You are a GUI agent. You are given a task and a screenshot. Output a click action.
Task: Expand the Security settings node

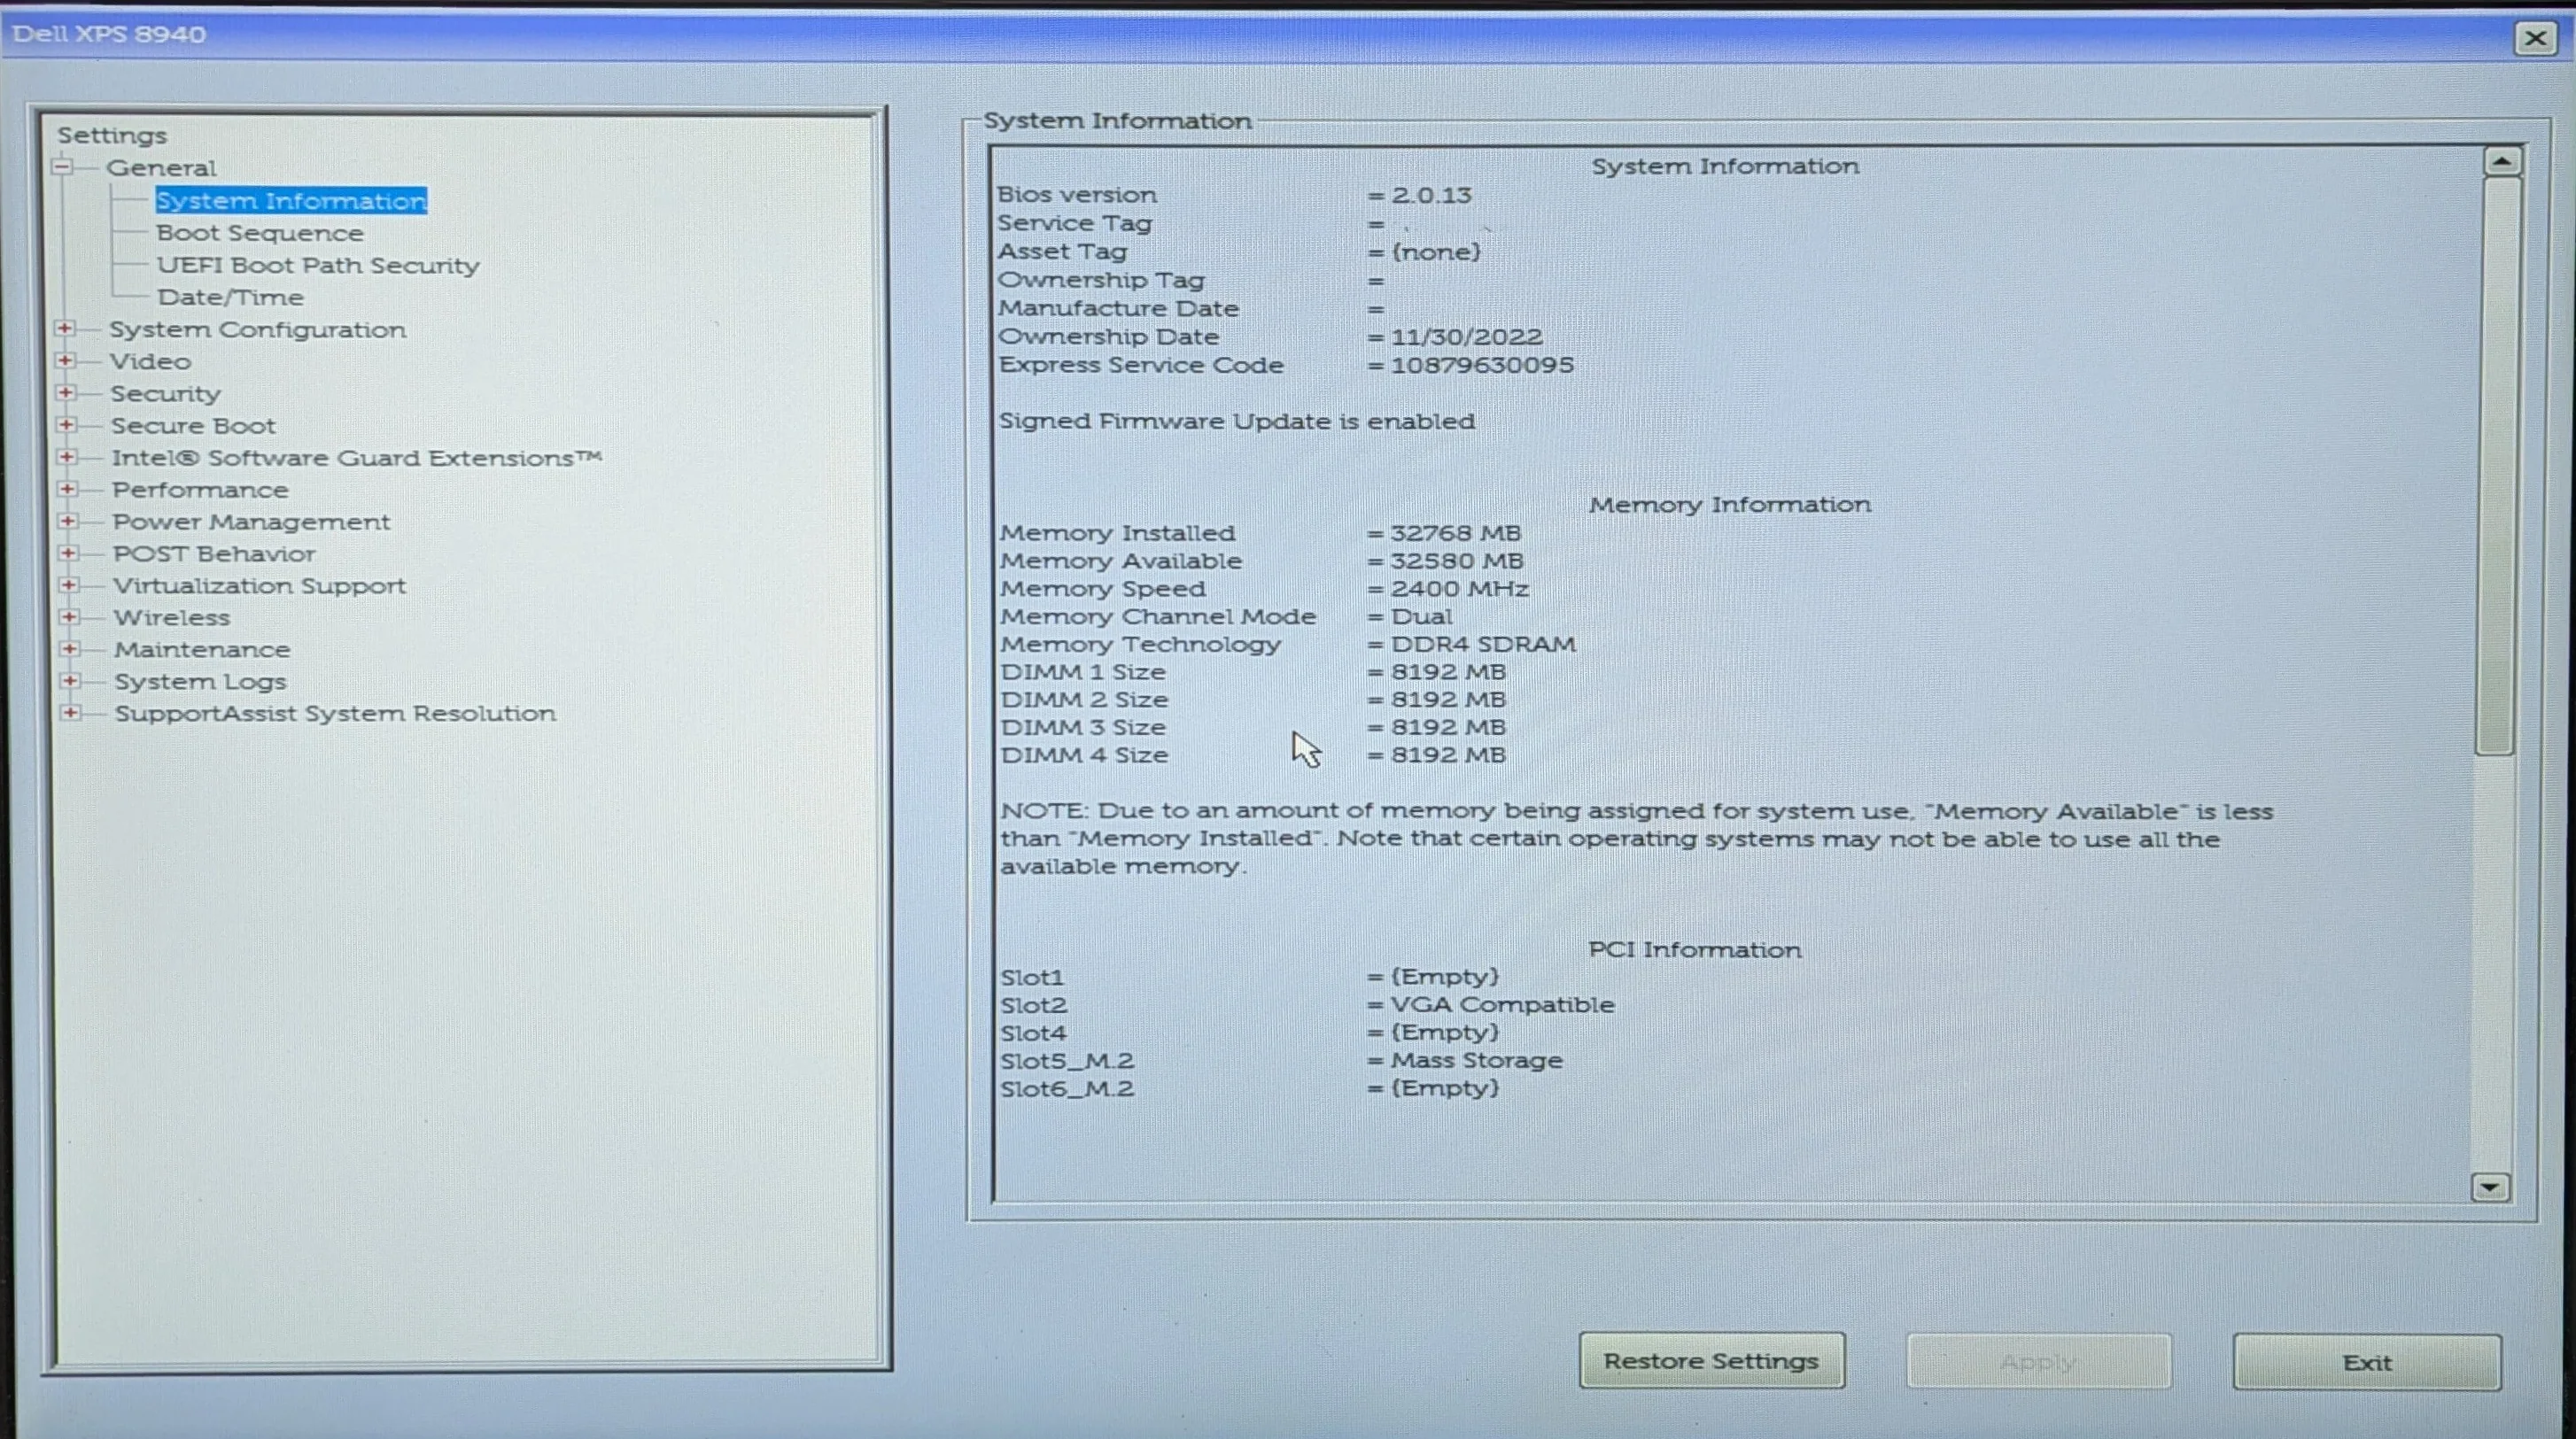[x=66, y=393]
